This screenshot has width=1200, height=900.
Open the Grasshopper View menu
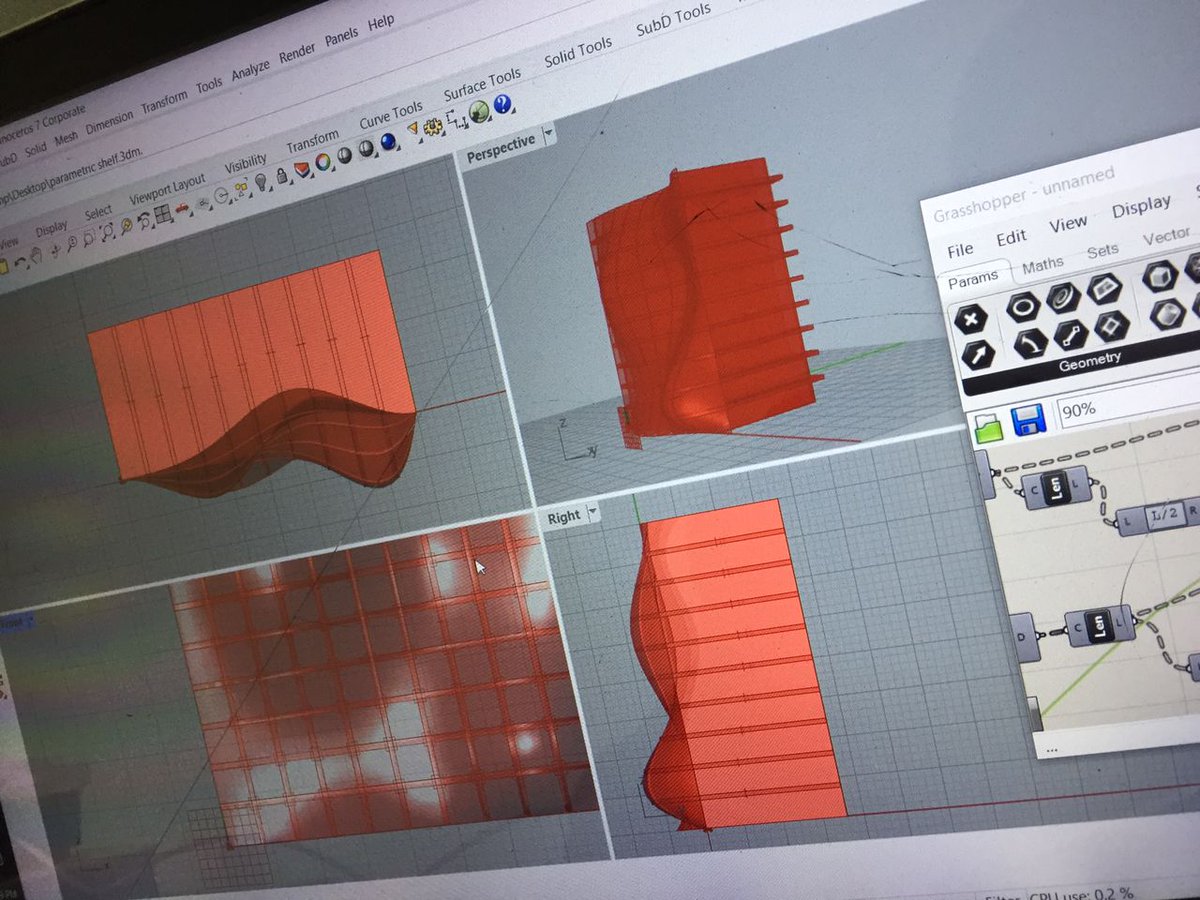coord(1068,224)
